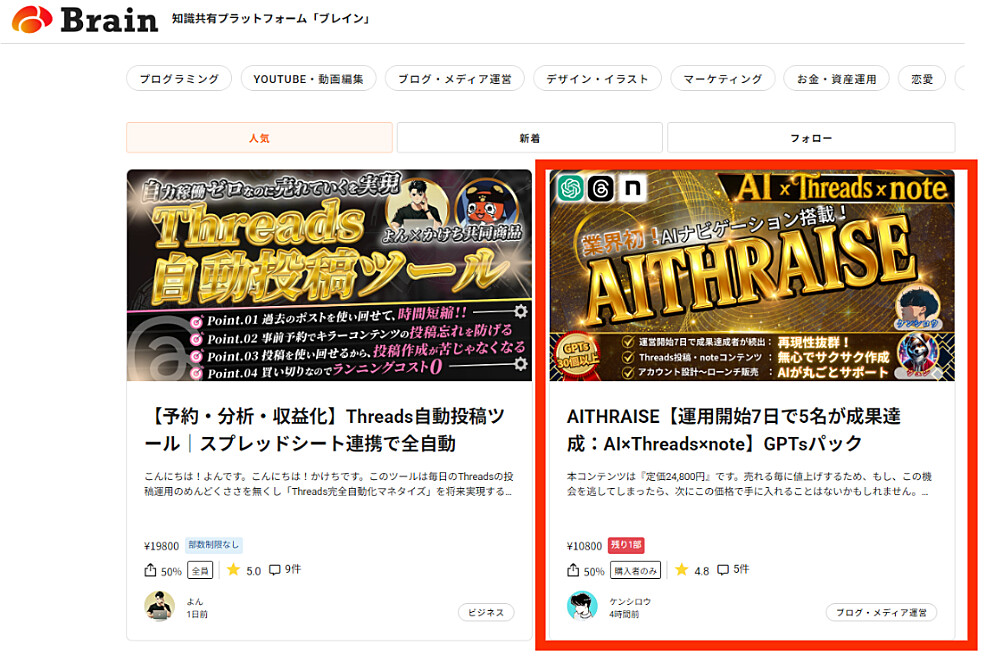Screen dimensions: 994x670
Task: Click the star rating 4.8 icon
Action: [681, 570]
